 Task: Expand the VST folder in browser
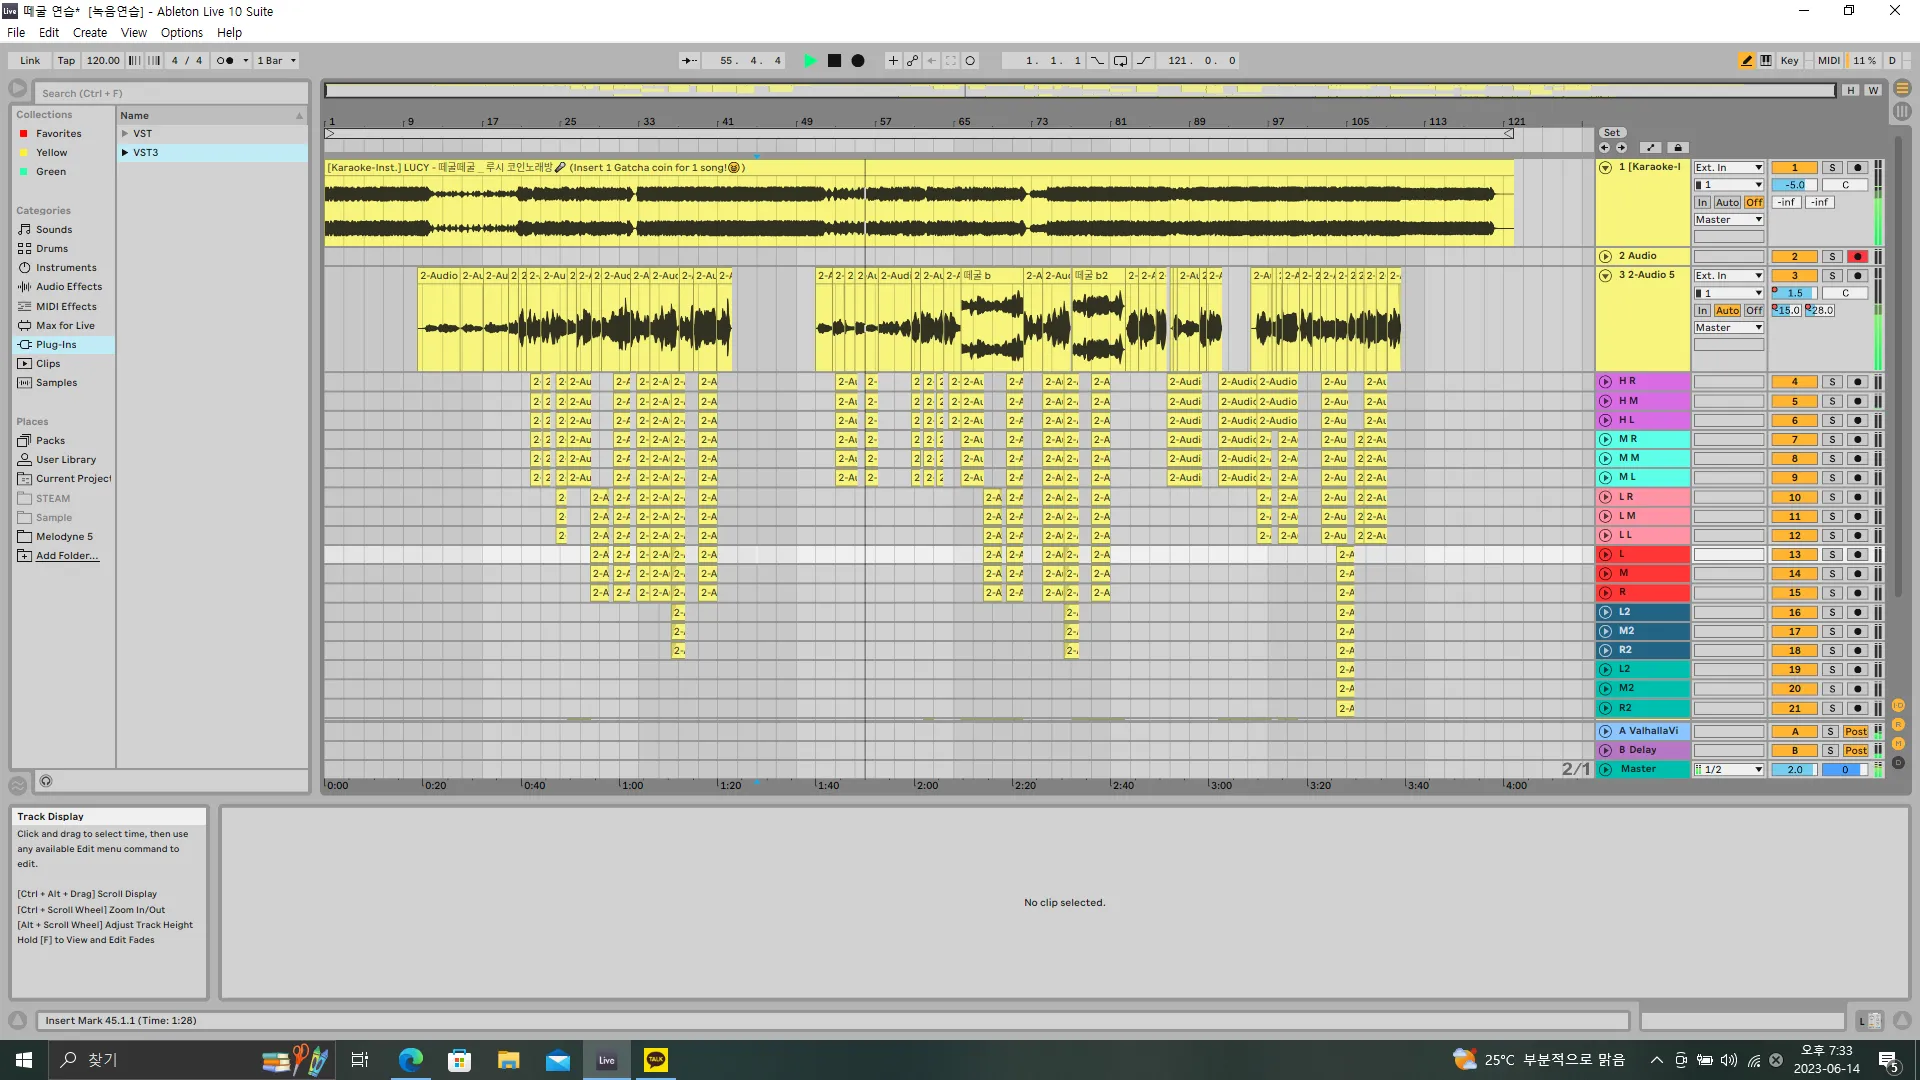pyautogui.click(x=125, y=134)
